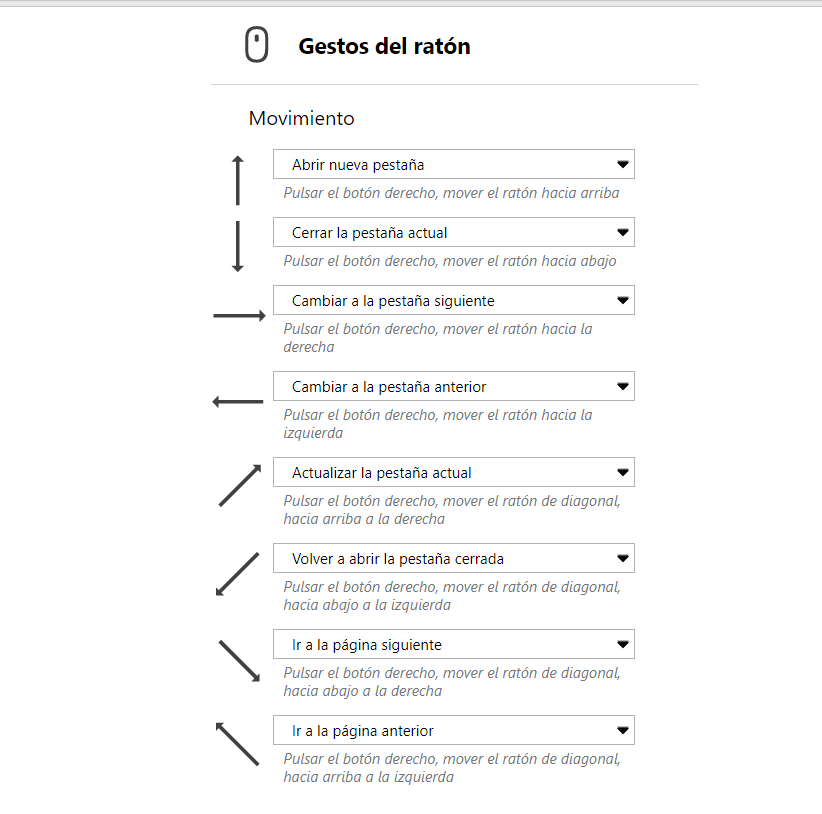Viewport: 822px width, 814px height.
Task: Click the 'Gestos del ratón' heading
Action: (384, 46)
